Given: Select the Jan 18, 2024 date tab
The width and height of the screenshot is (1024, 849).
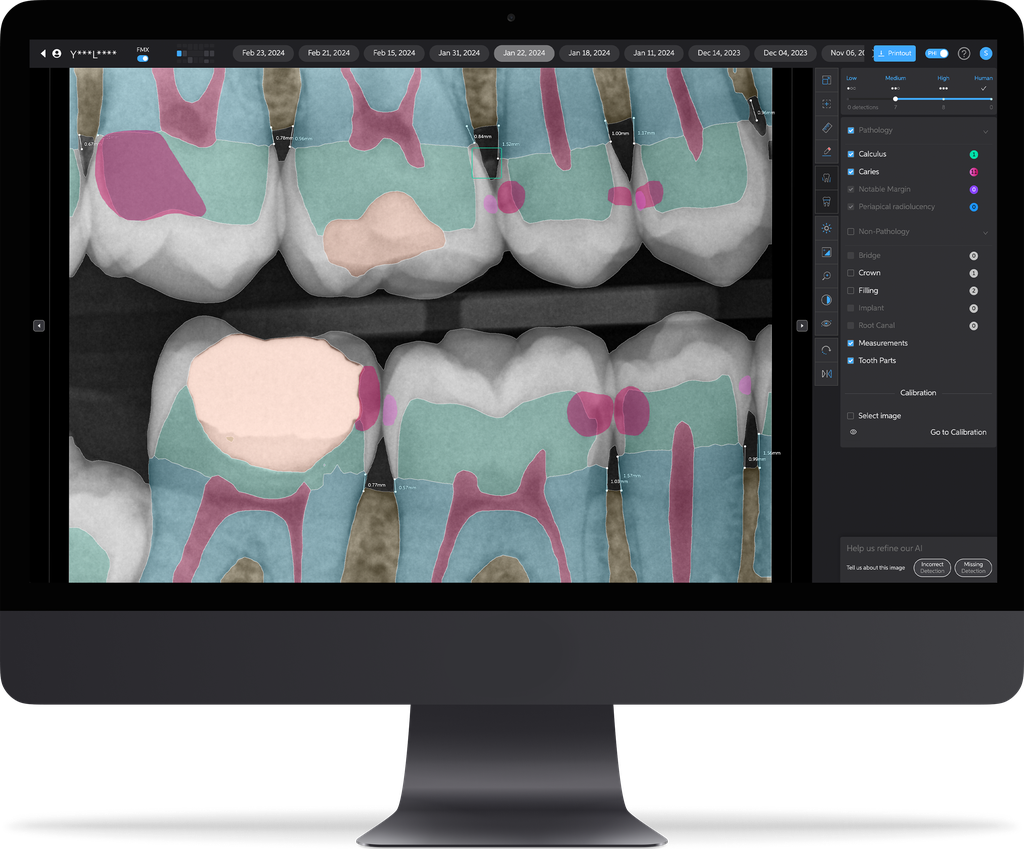Looking at the screenshot, I should pyautogui.click(x=589, y=53).
